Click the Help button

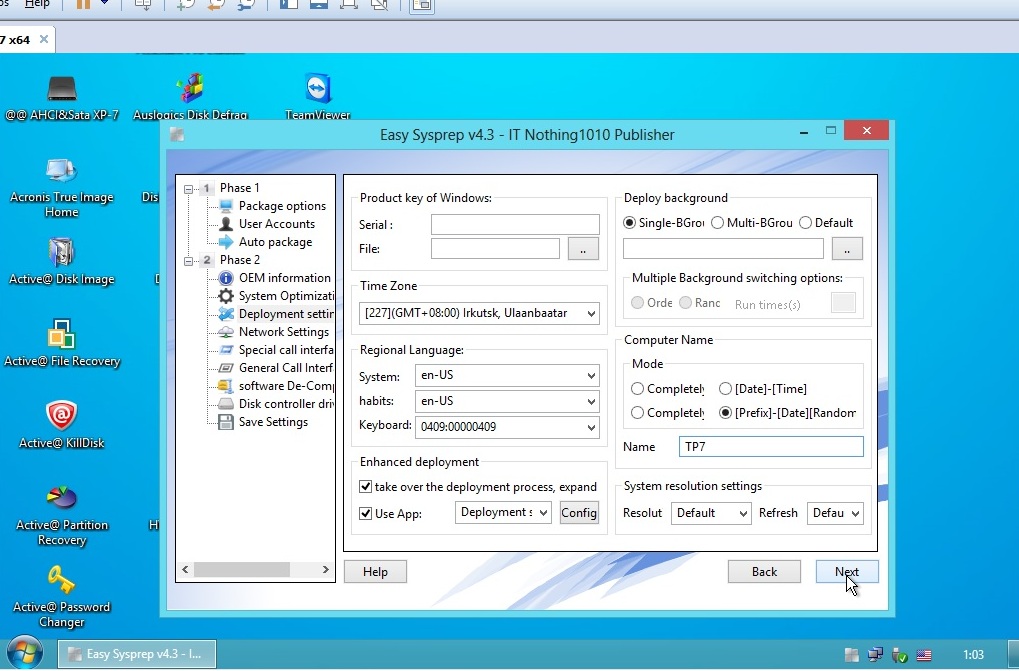375,572
